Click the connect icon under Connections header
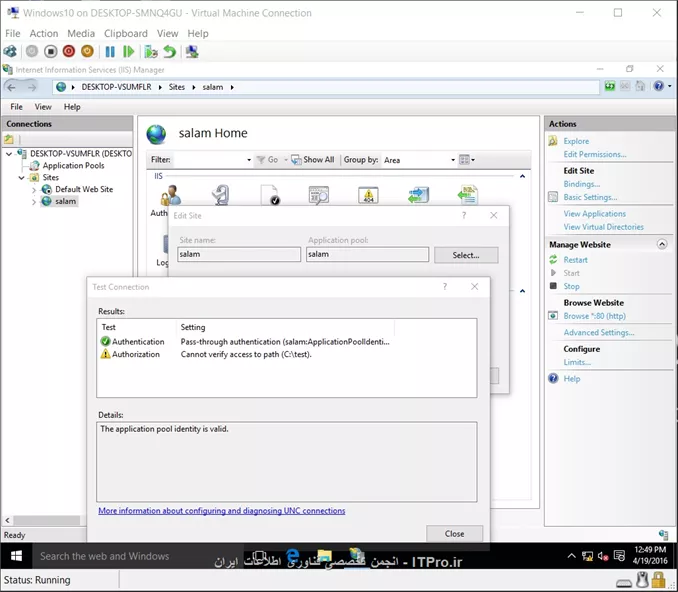678x592 pixels. 9,139
